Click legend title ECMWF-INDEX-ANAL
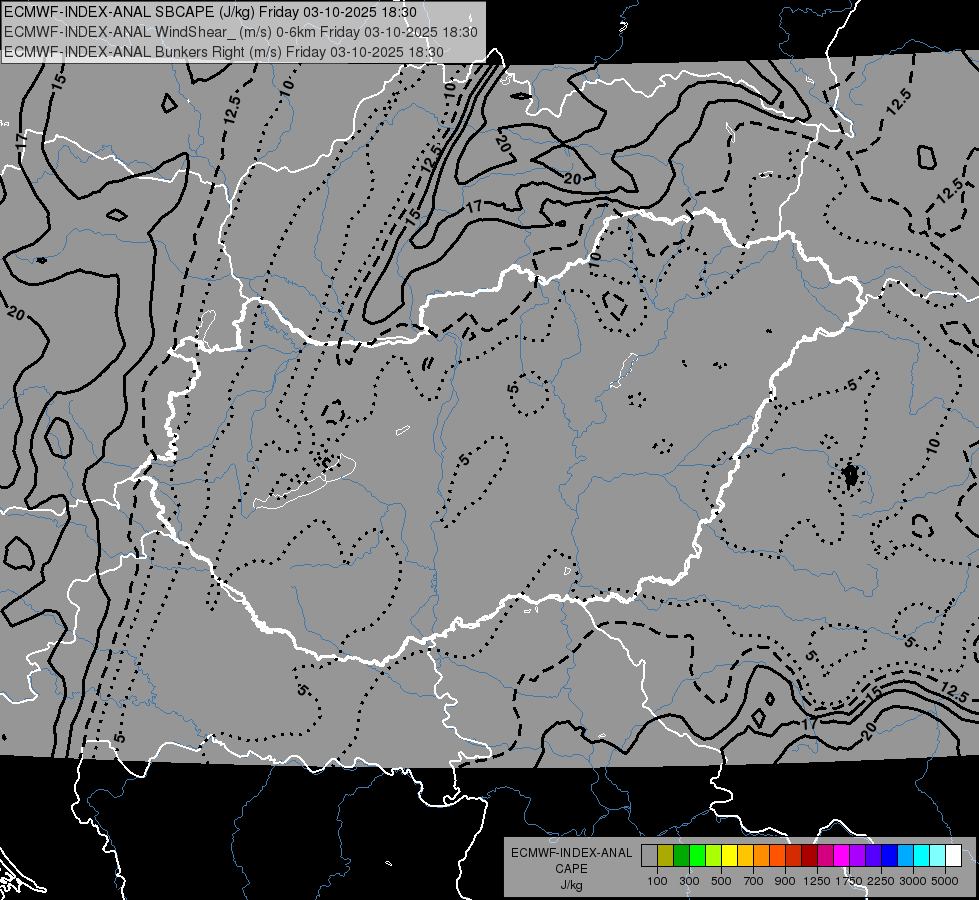The width and height of the screenshot is (979, 900). pyautogui.click(x=571, y=853)
